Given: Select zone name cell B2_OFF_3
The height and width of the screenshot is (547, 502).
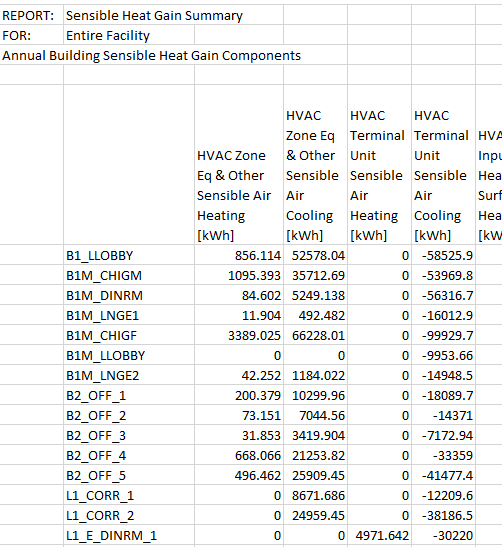Looking at the screenshot, I should coord(129,435).
